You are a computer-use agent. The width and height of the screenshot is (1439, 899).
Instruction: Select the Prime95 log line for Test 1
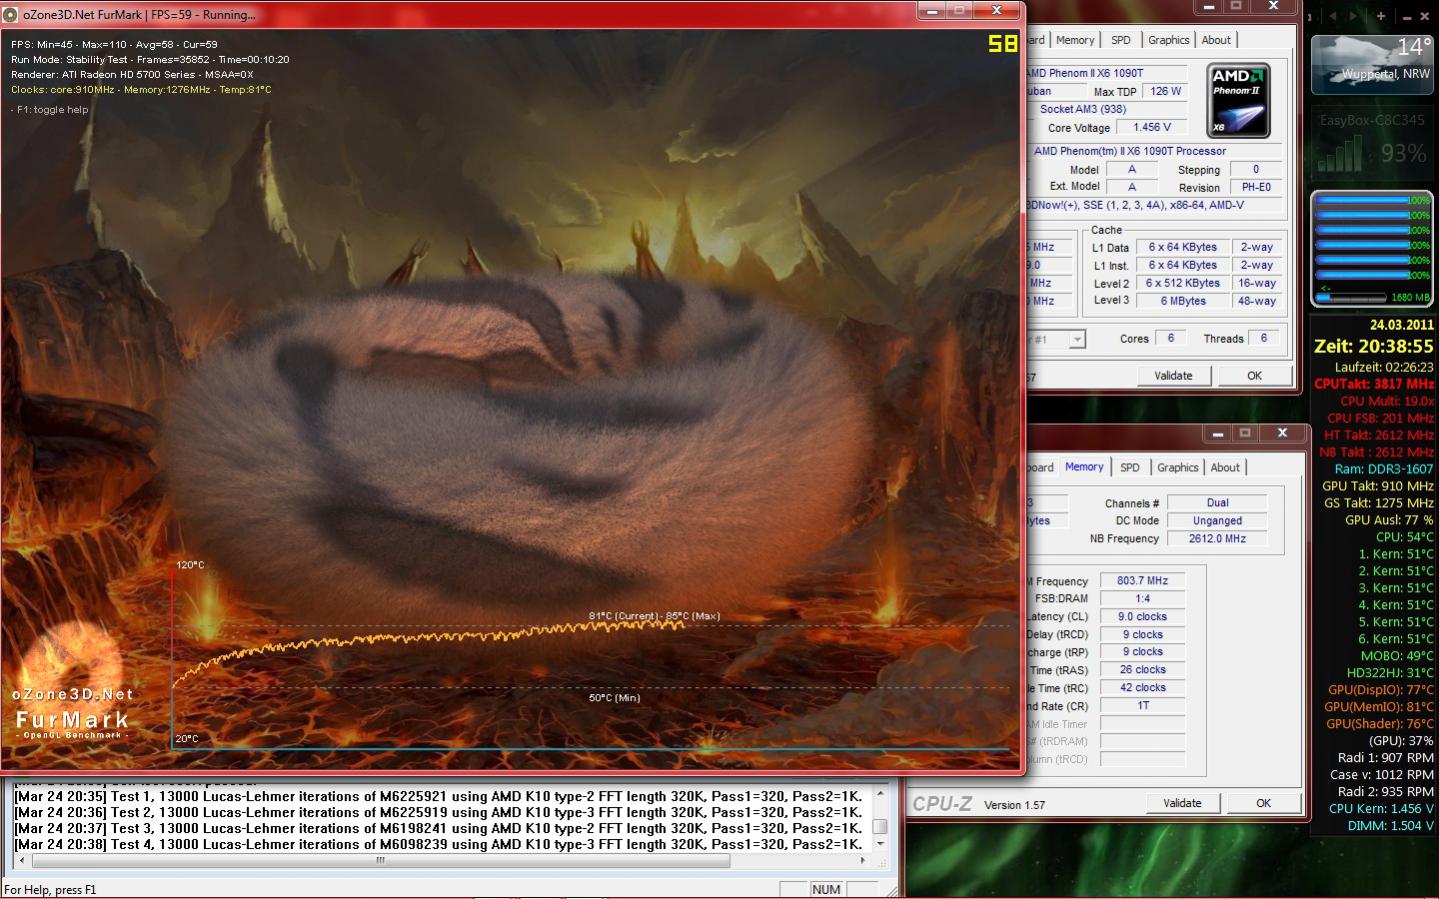[x=438, y=797]
